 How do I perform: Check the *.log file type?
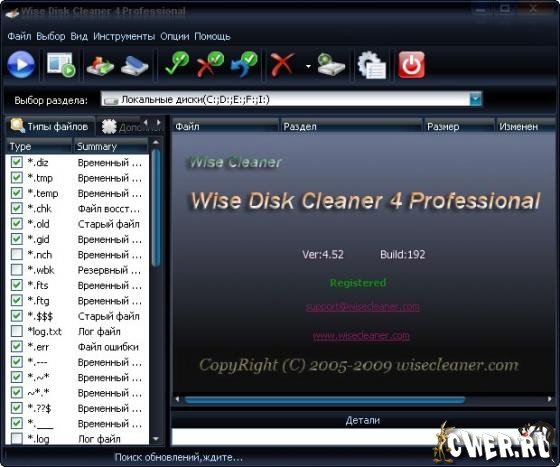(x=16, y=438)
